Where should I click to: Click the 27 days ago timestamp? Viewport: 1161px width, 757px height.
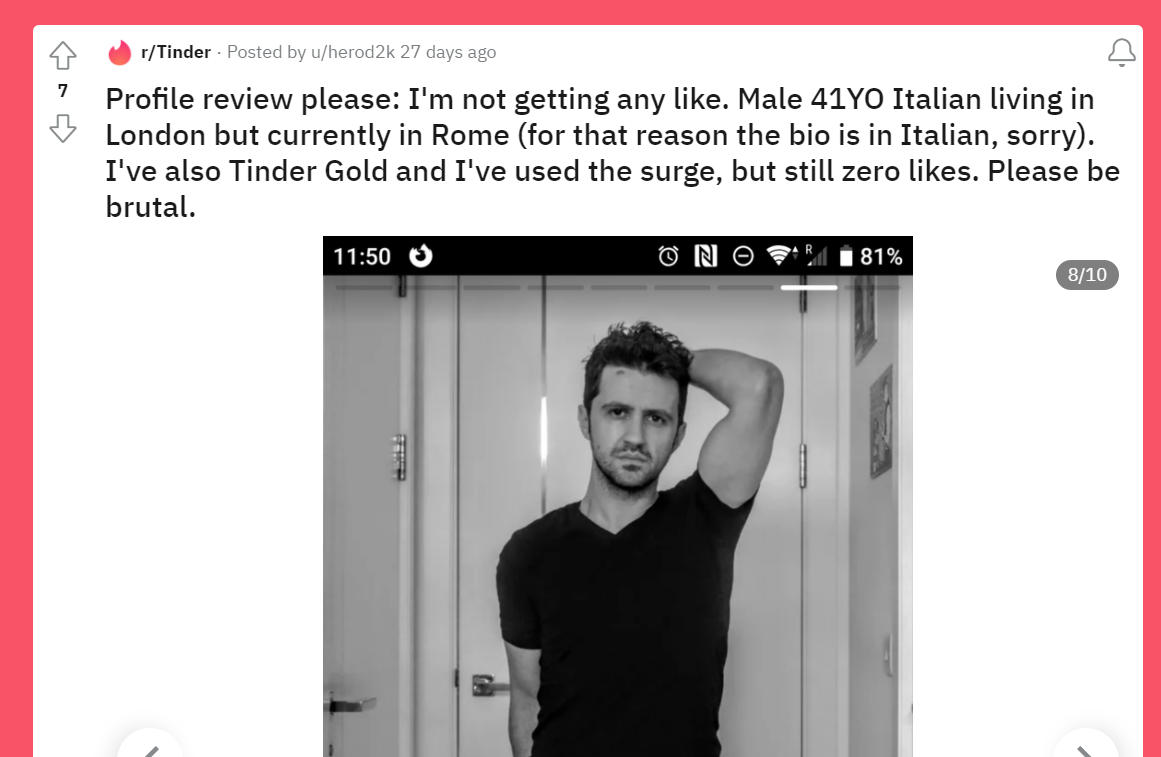pos(448,53)
